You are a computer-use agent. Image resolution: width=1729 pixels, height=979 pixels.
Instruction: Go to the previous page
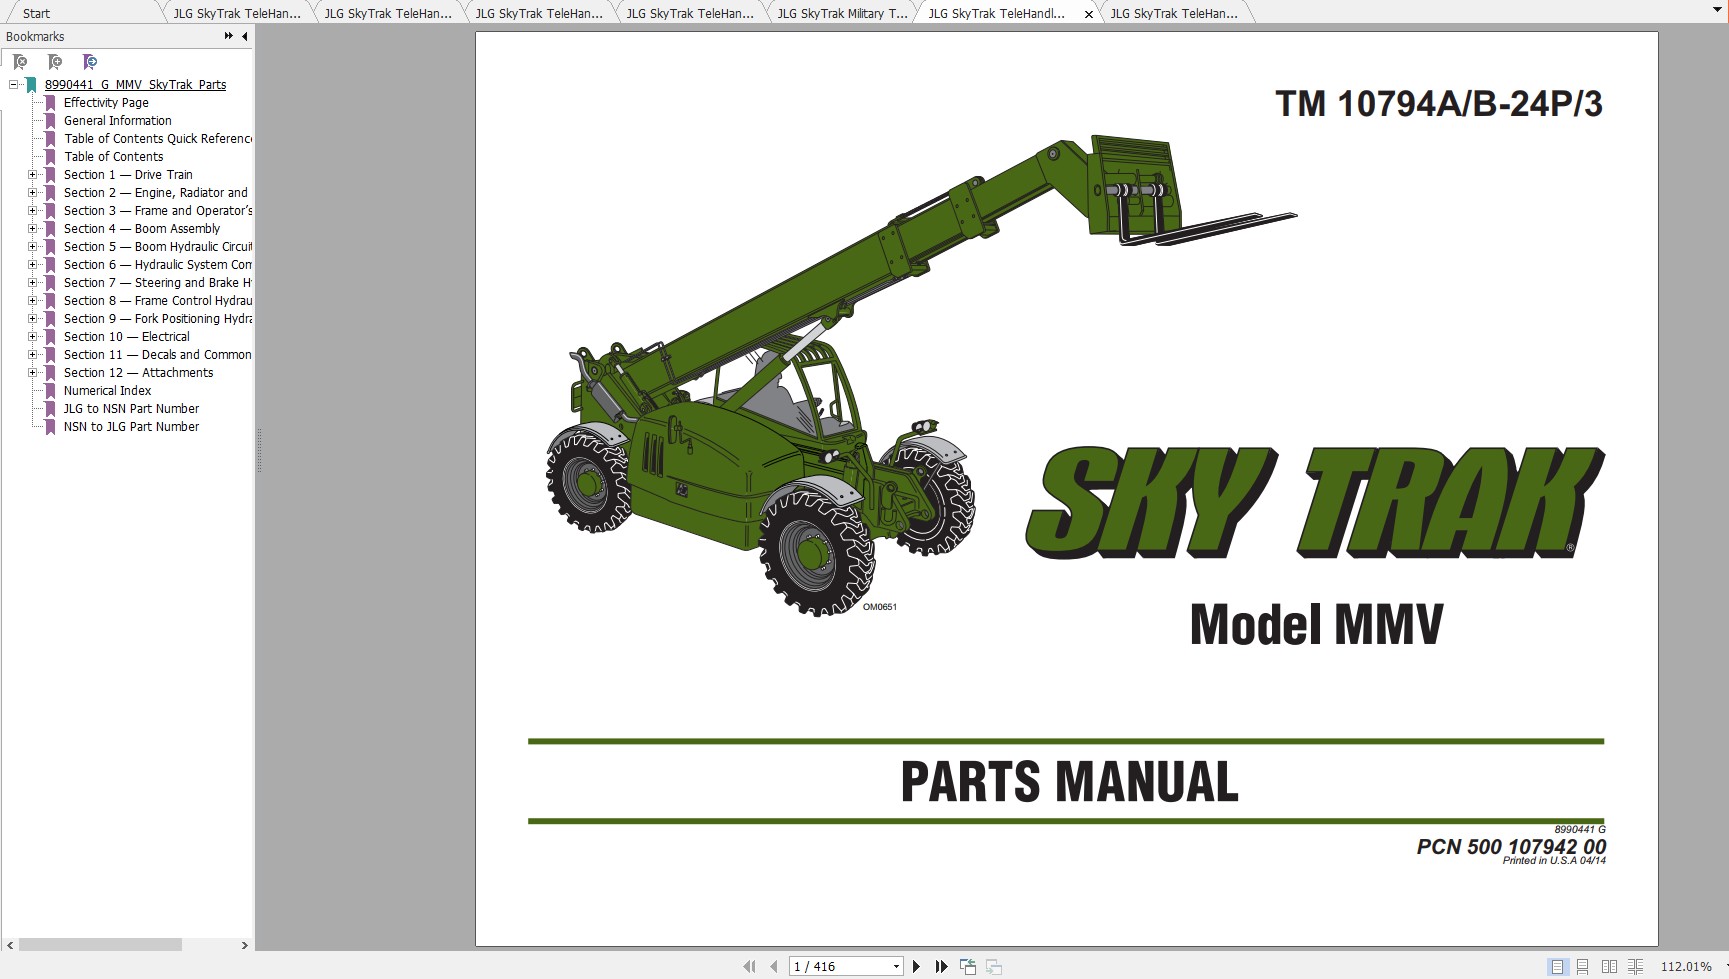tap(773, 966)
